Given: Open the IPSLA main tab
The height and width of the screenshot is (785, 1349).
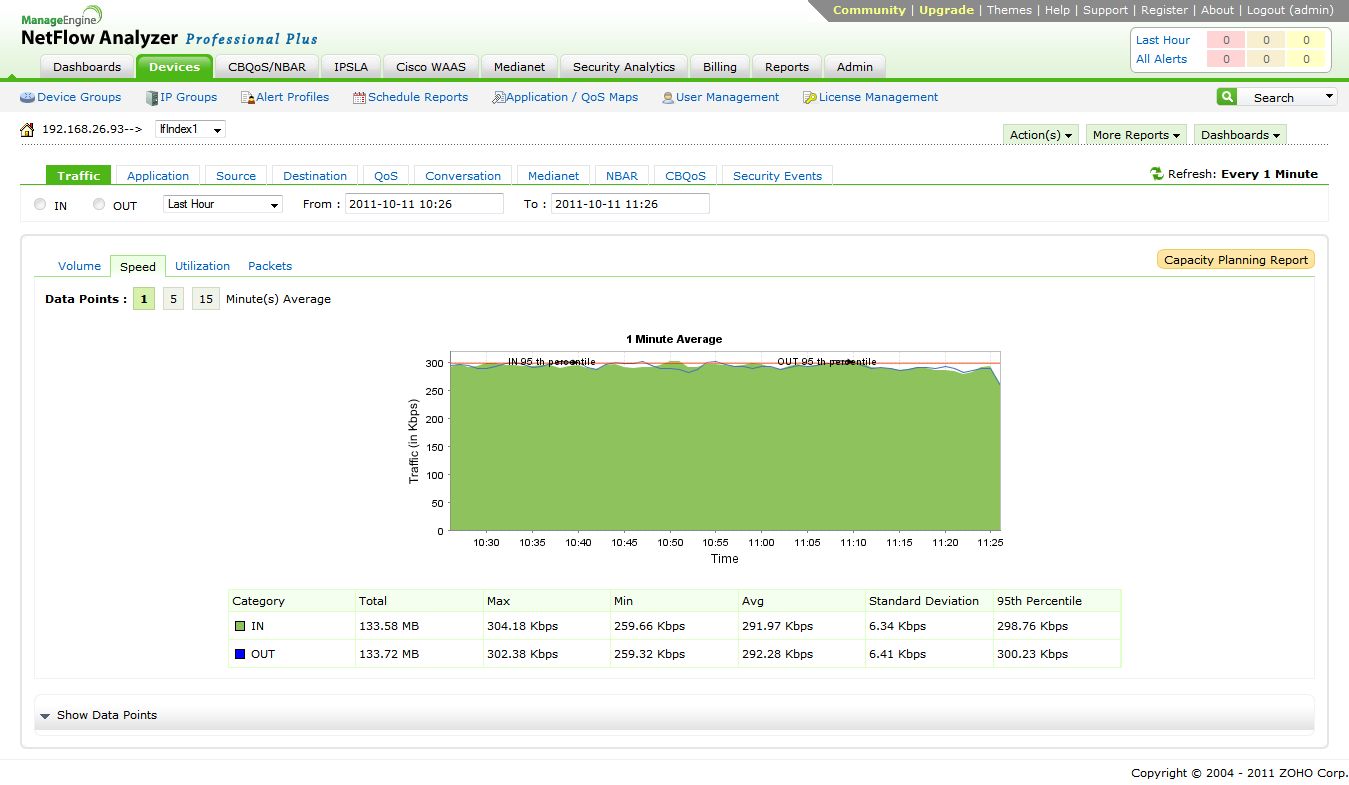Looking at the screenshot, I should pos(351,67).
